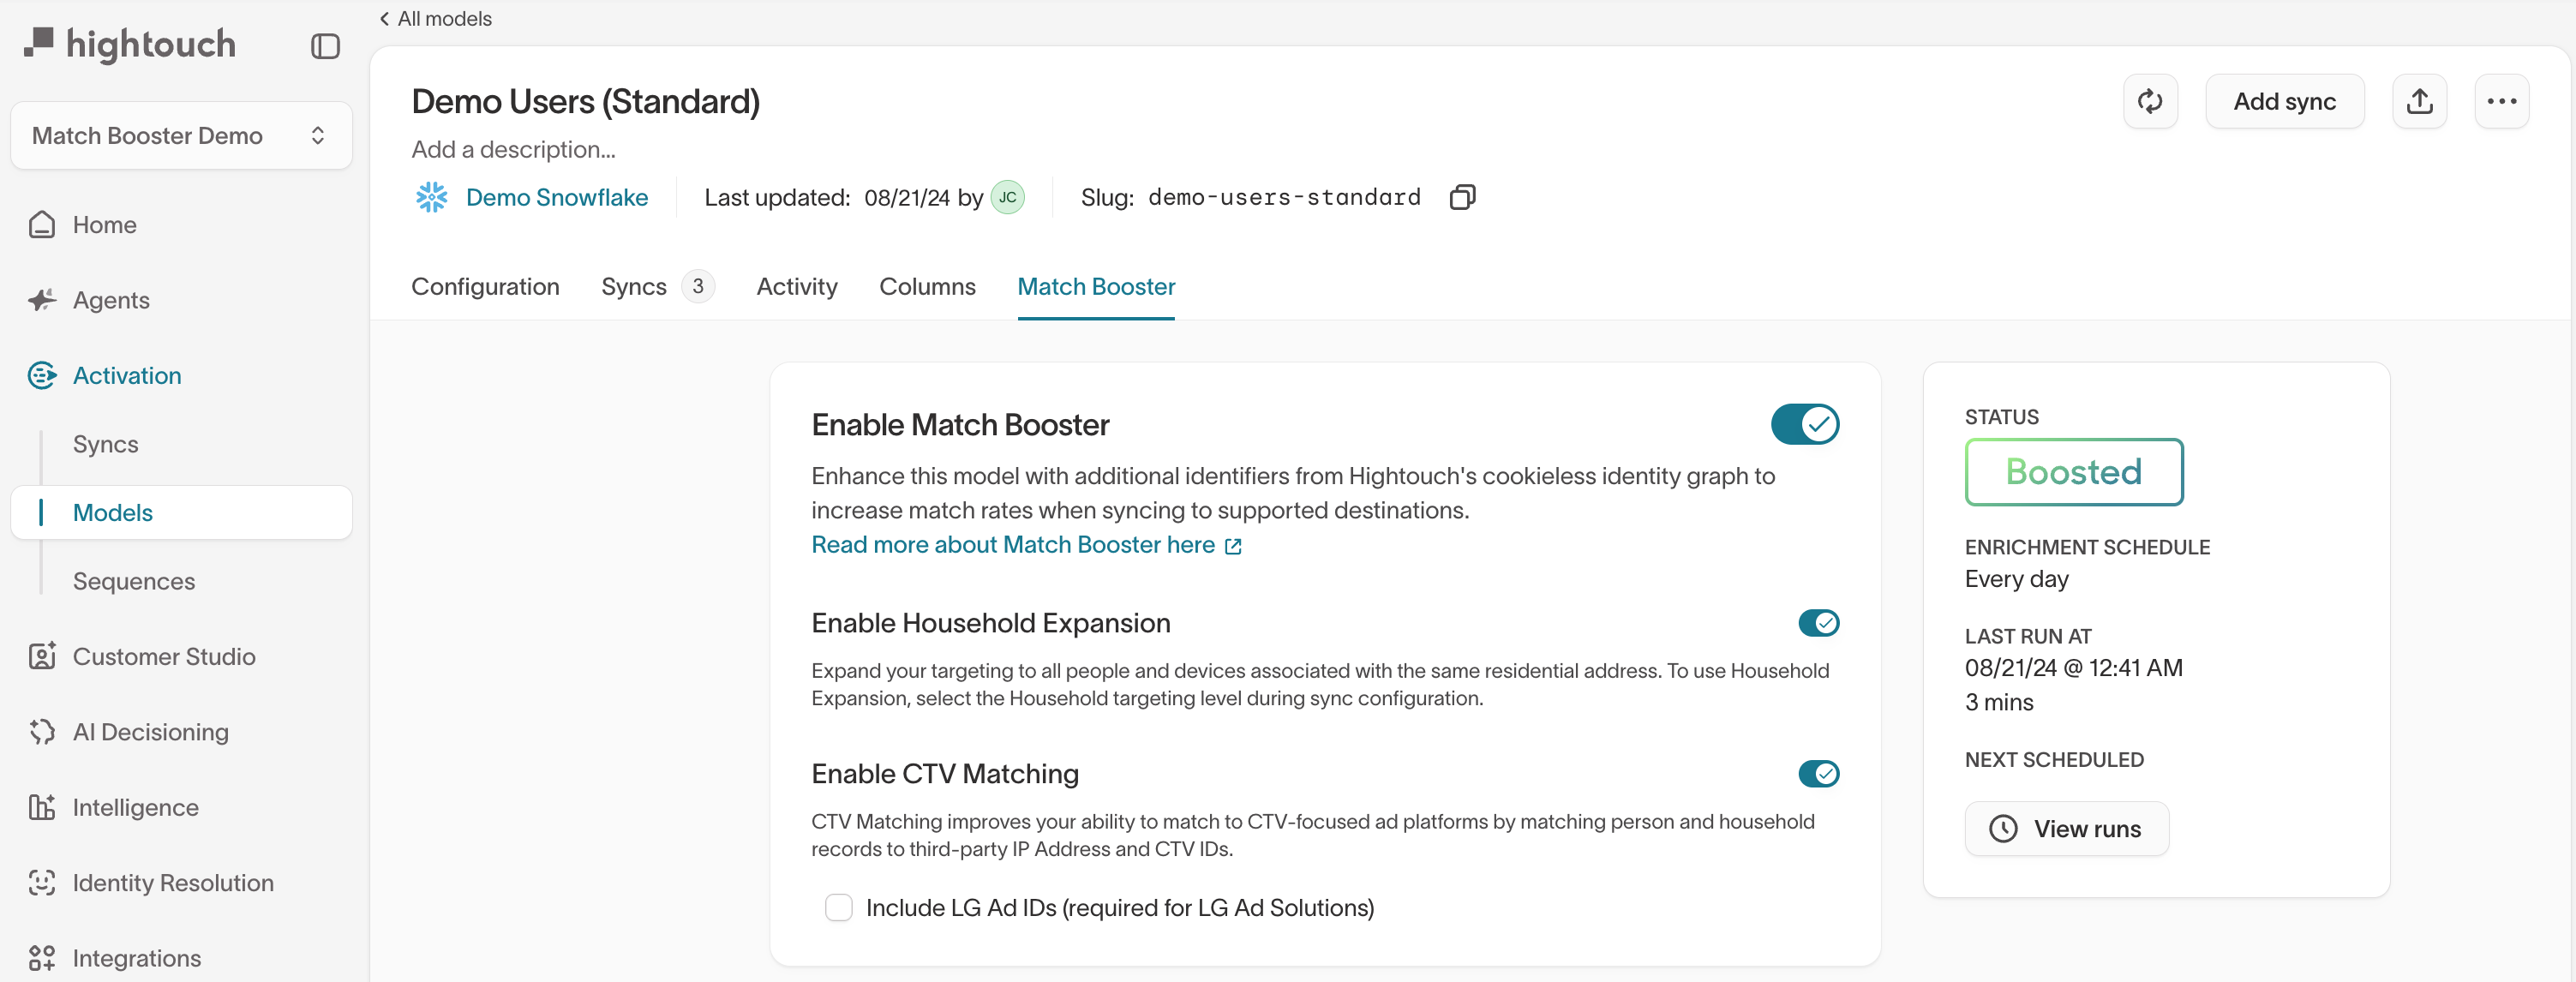Switch to the Columns tab

[927, 287]
